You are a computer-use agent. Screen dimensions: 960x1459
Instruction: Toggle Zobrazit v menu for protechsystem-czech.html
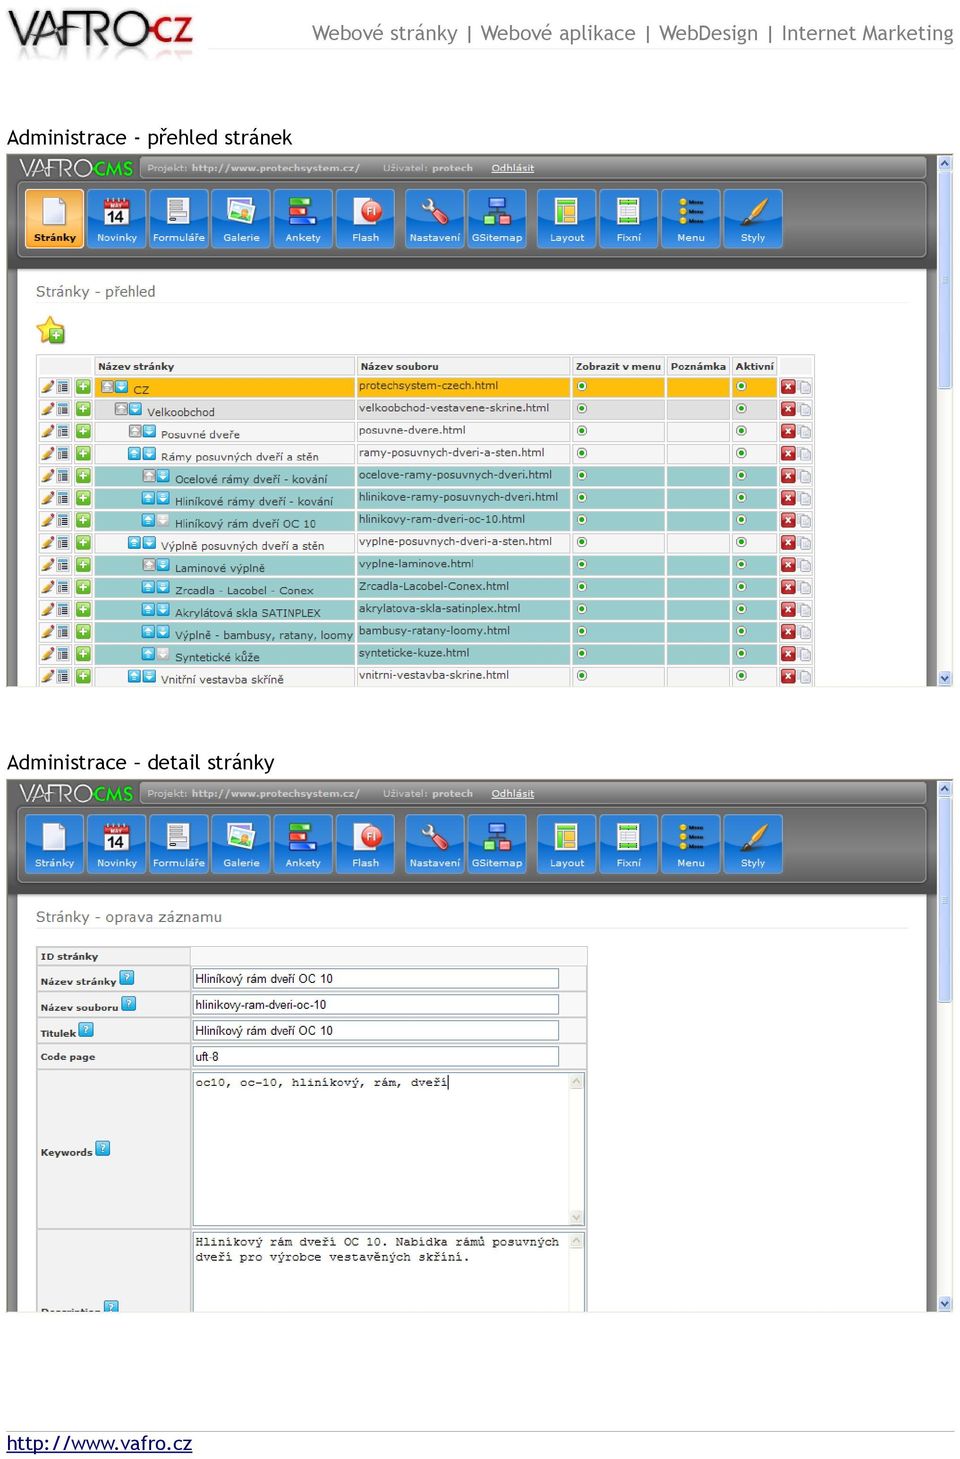(581, 386)
